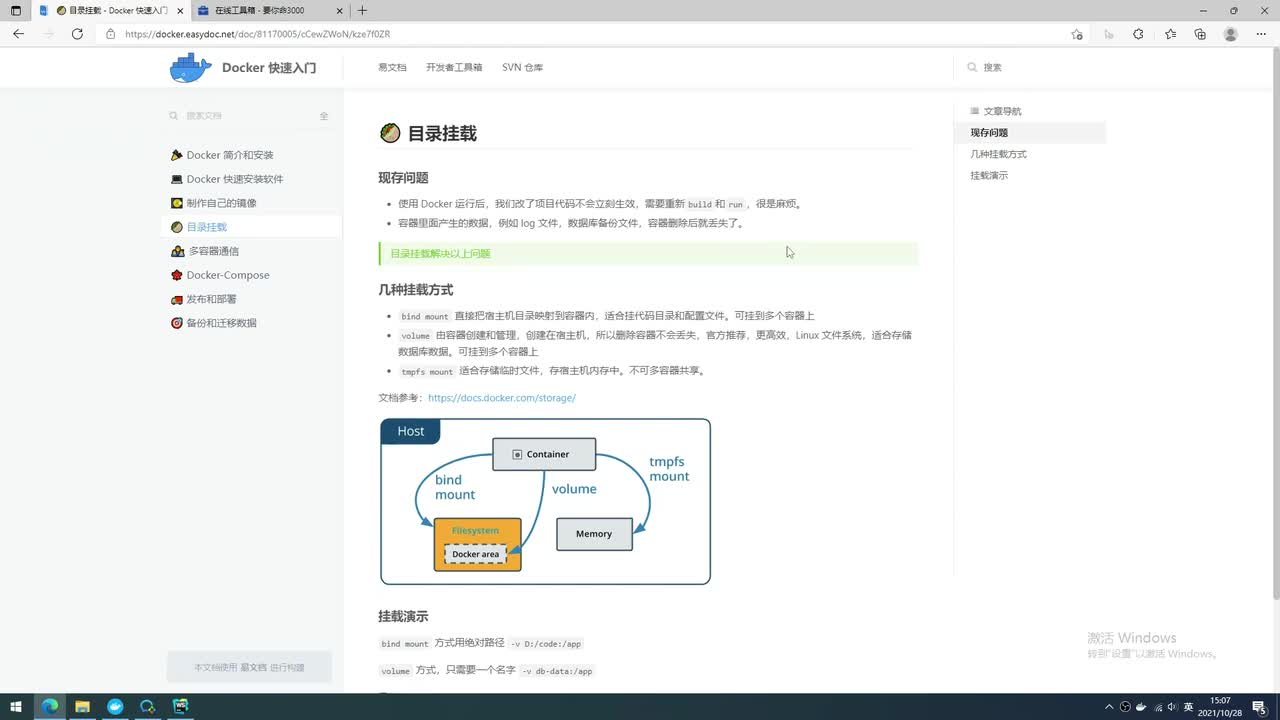Image resolution: width=1280 pixels, height=720 pixels.
Task: Click the 挂载演示 heading
Action: tap(403, 616)
